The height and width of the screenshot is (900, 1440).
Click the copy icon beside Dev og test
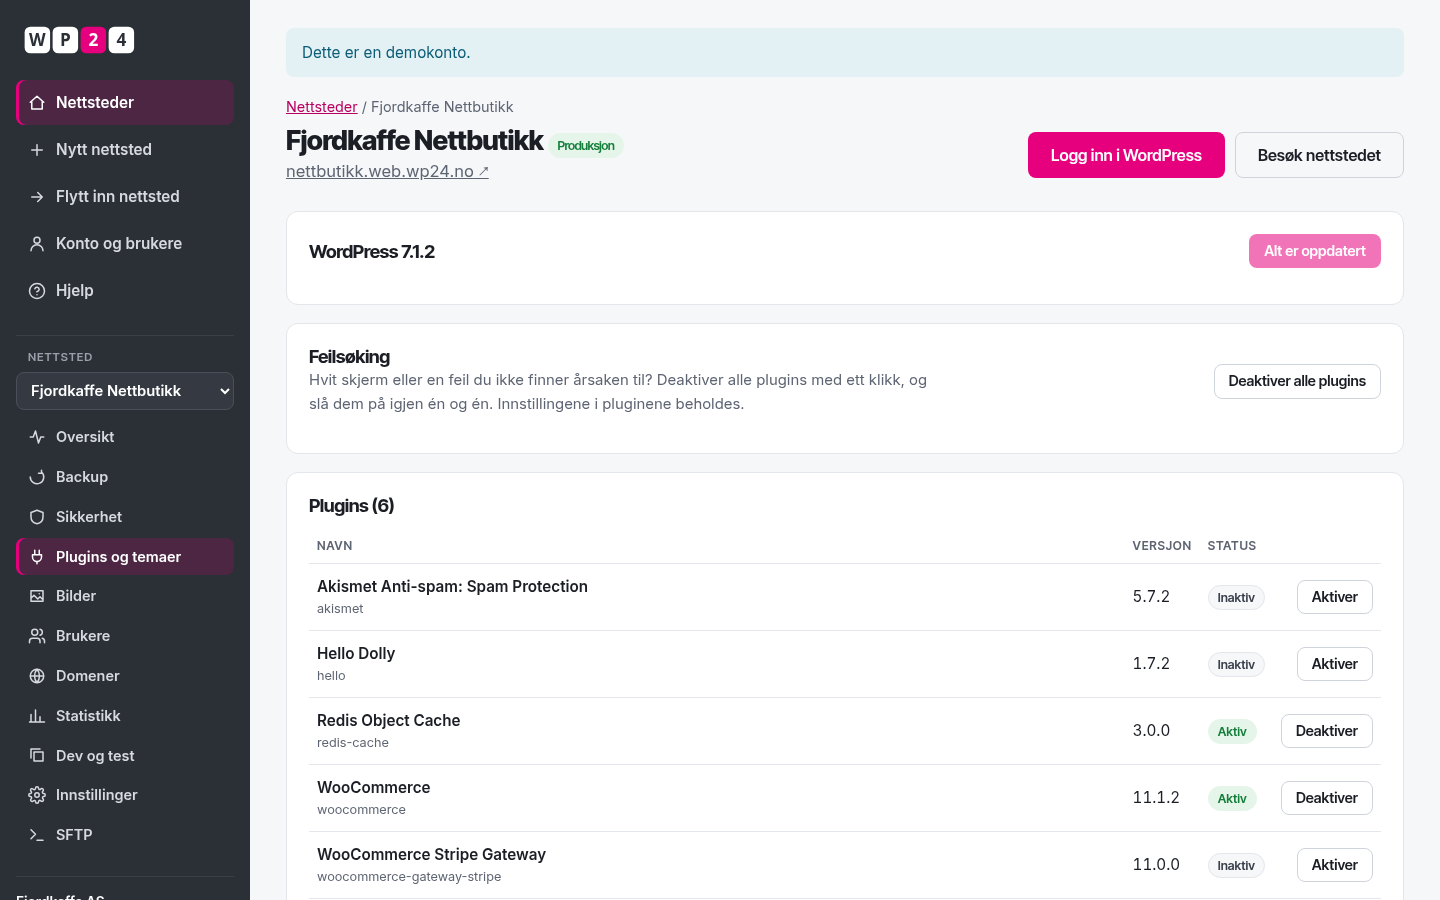[37, 756]
